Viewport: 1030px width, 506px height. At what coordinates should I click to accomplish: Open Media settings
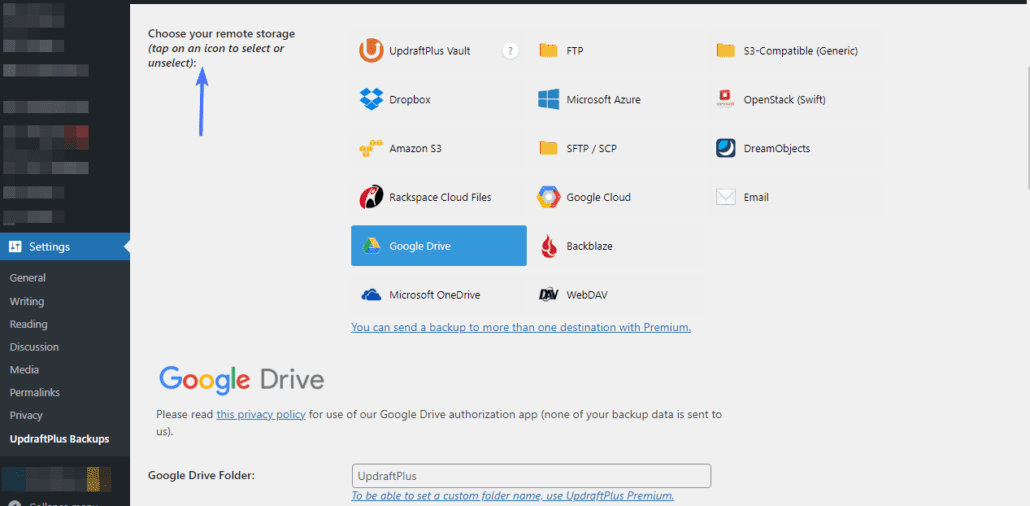pos(24,369)
